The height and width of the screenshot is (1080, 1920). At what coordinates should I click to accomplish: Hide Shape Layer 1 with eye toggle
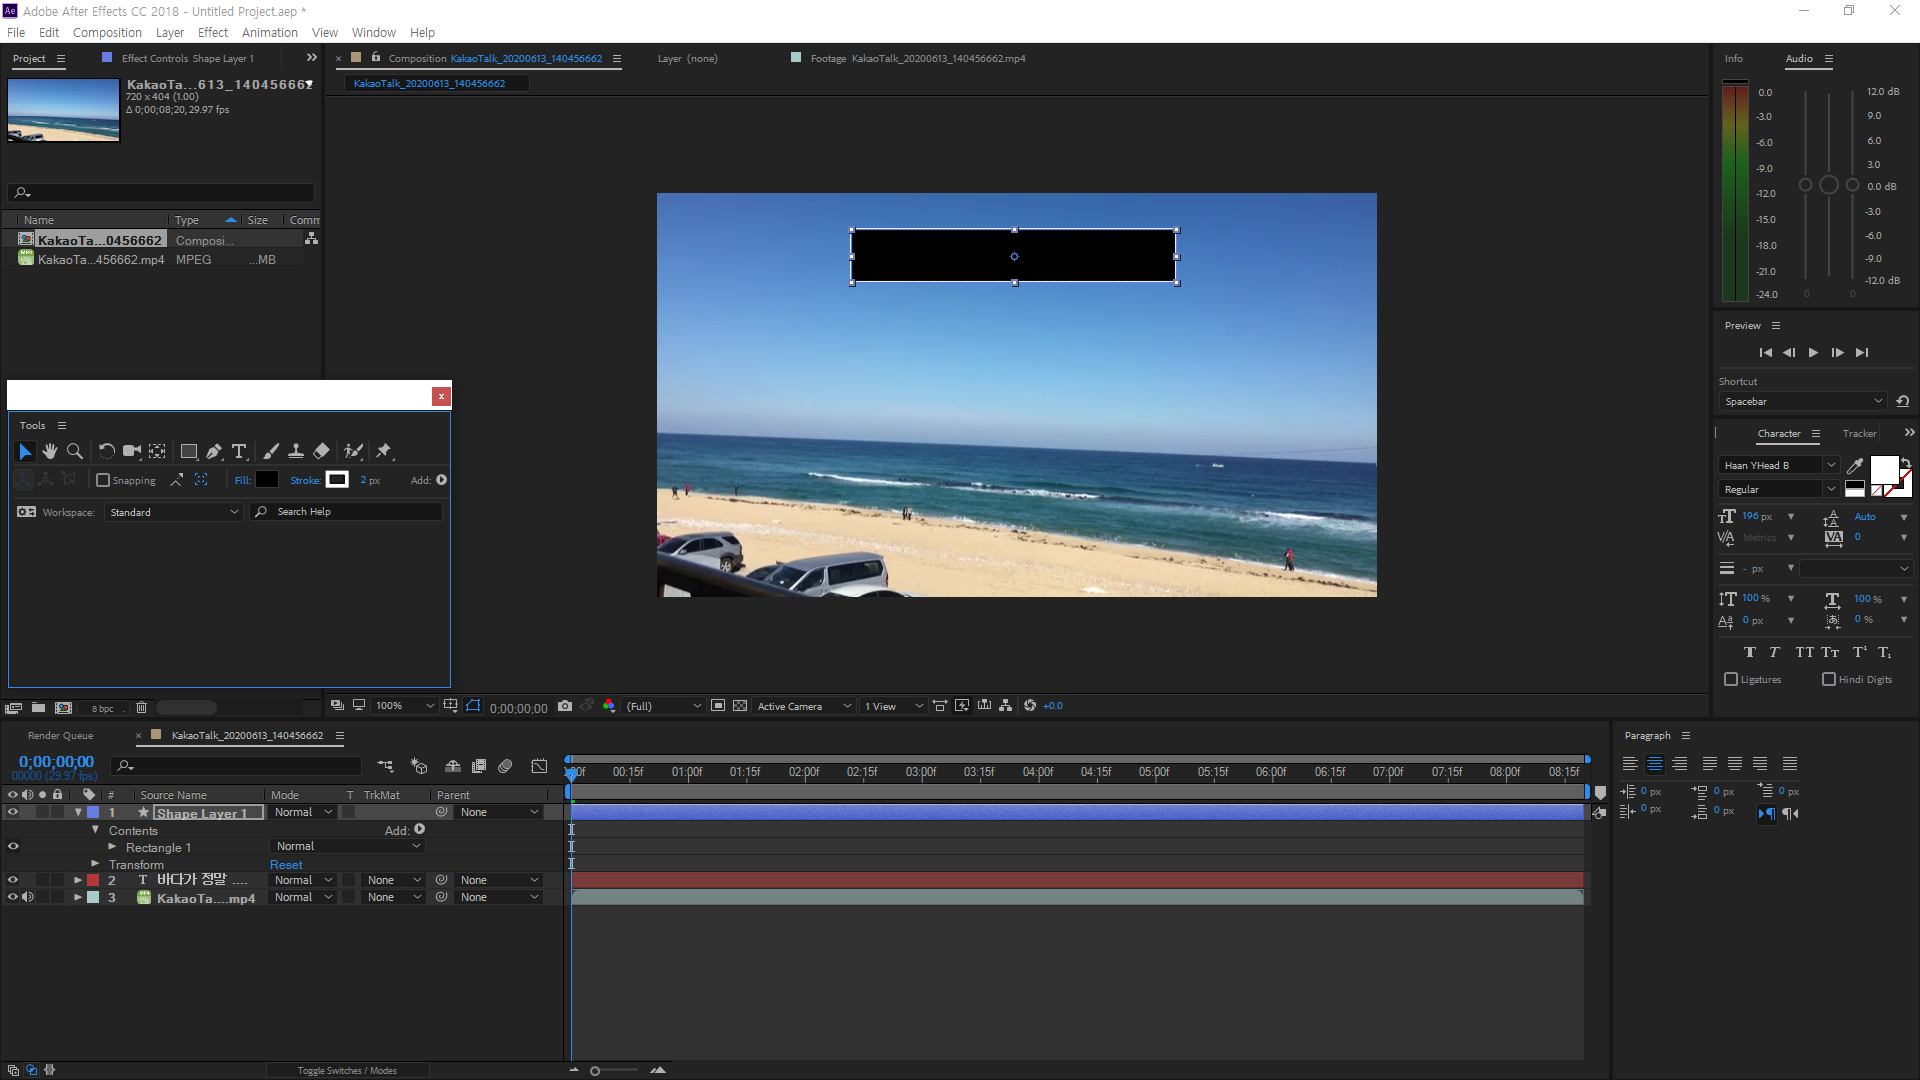13,813
